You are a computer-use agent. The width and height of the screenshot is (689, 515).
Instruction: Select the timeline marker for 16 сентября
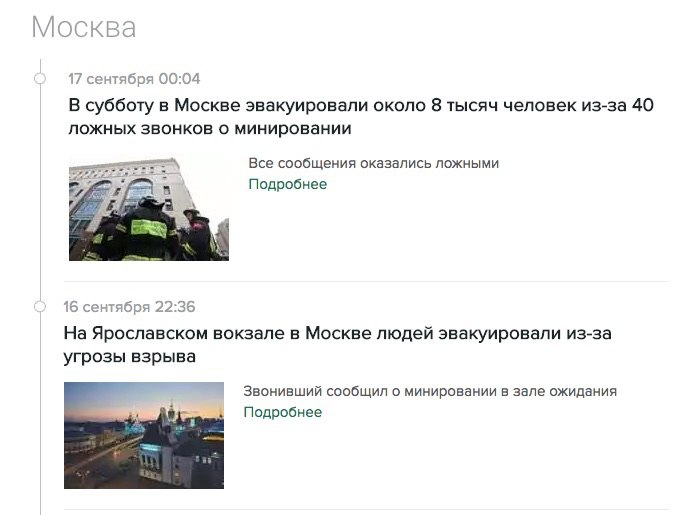(40, 306)
